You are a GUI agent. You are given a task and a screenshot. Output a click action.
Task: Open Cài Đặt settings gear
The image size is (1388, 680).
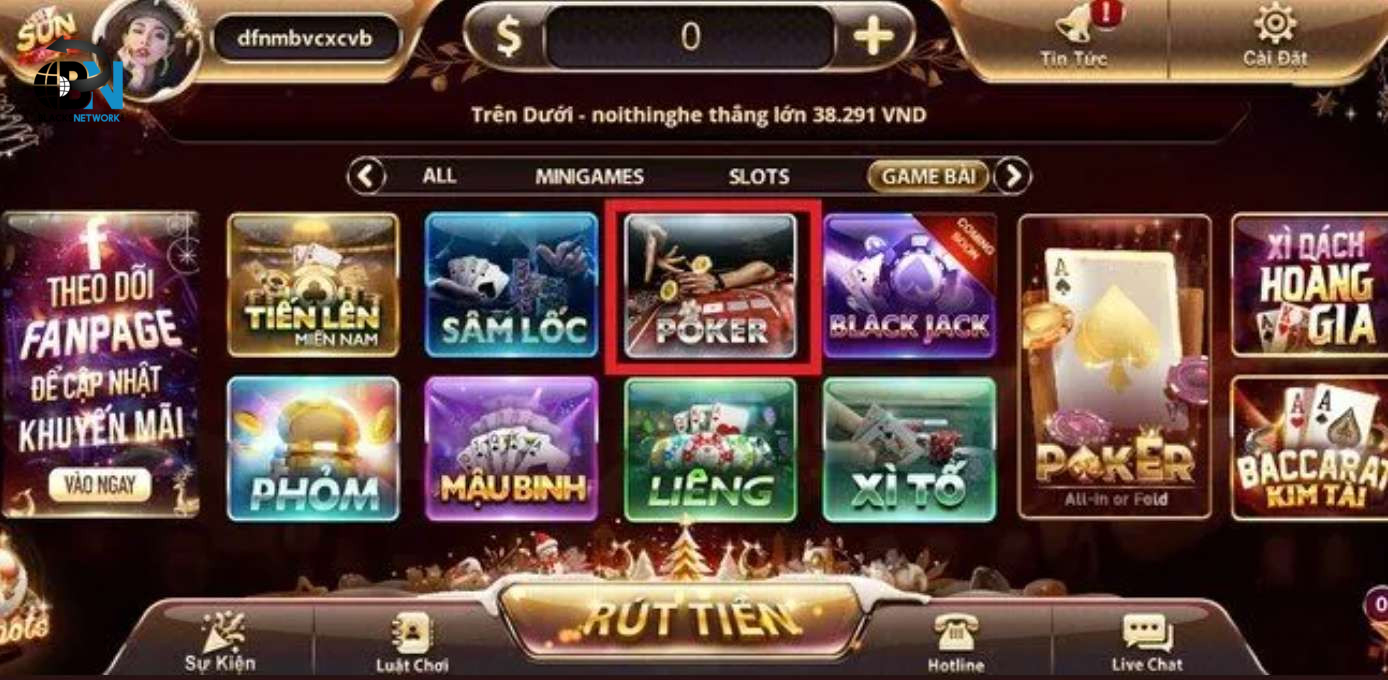click(x=1275, y=23)
